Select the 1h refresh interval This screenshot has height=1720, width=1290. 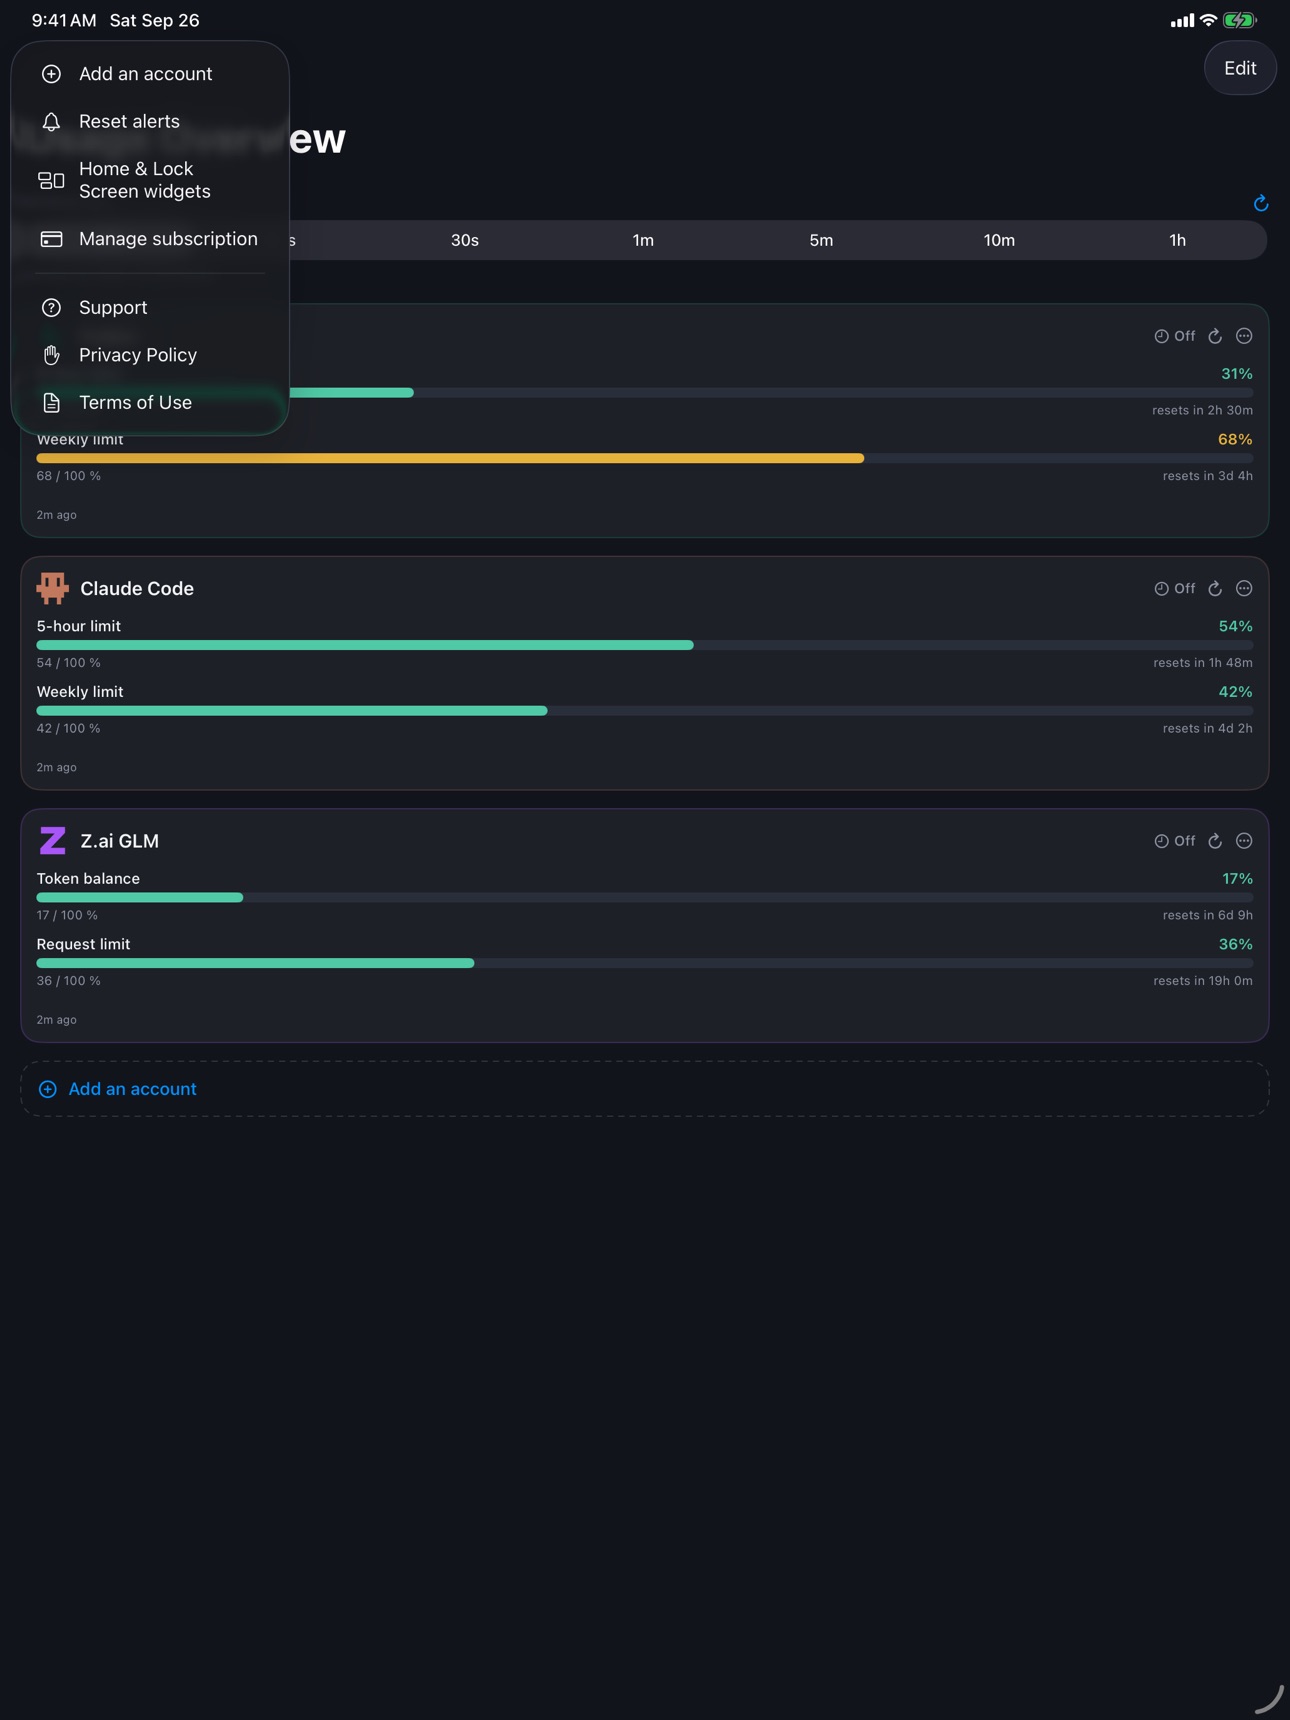pyautogui.click(x=1177, y=240)
